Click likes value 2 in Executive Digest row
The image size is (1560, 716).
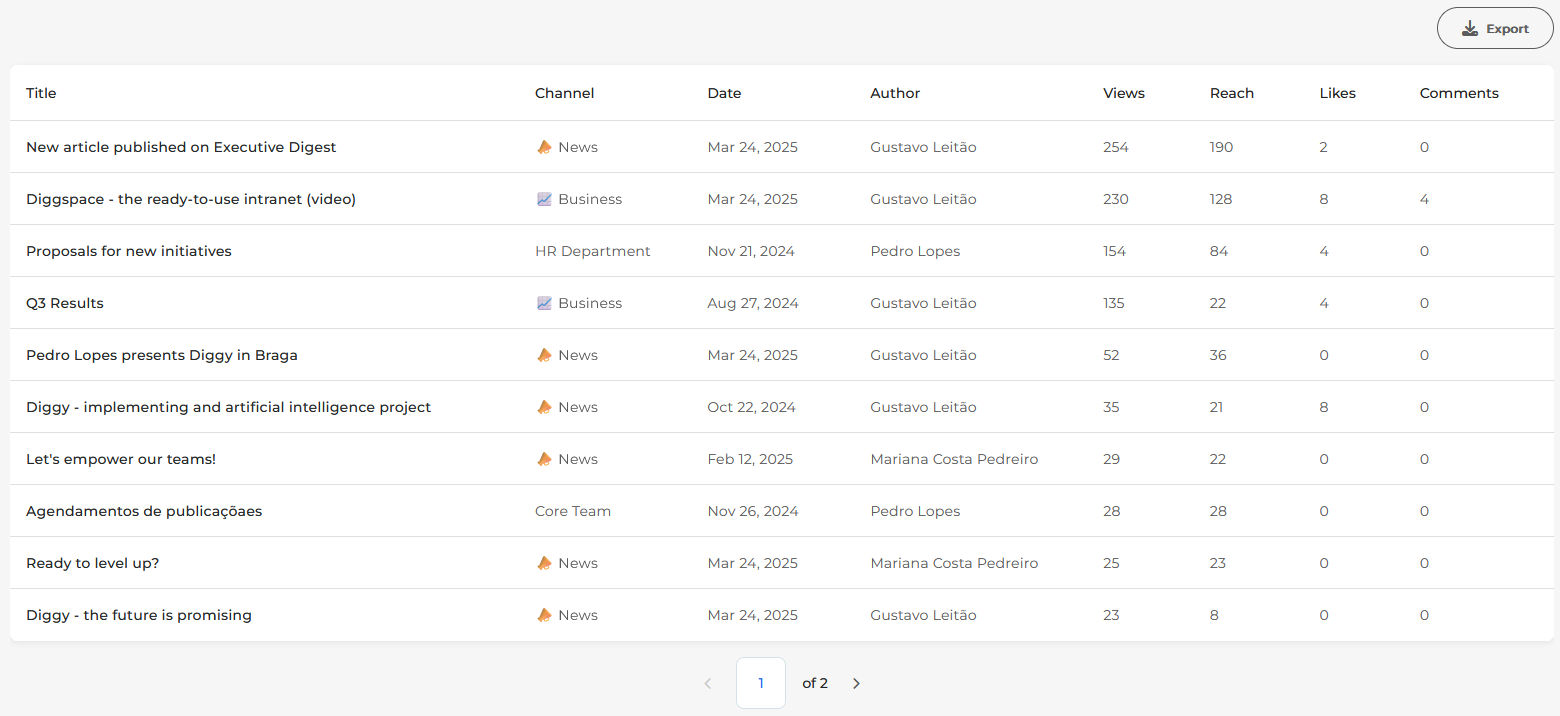pyautogui.click(x=1324, y=147)
